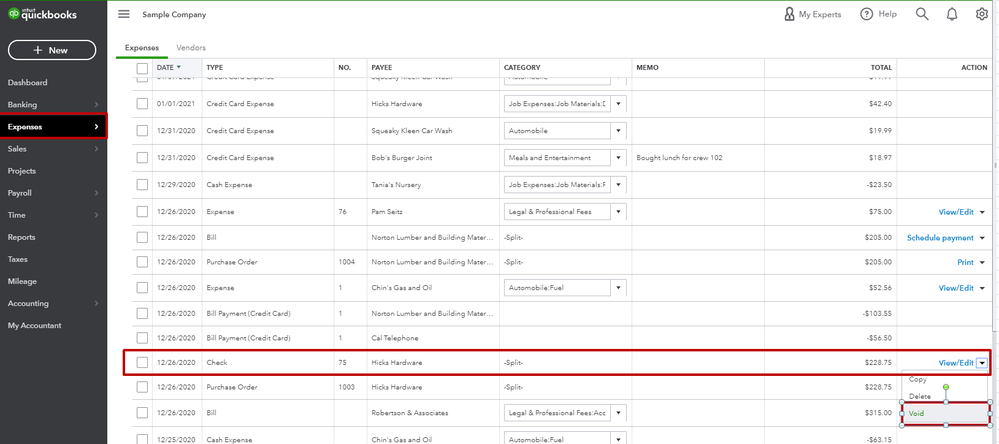The image size is (999, 444).
Task: Click the + New button
Action: click(x=52, y=50)
